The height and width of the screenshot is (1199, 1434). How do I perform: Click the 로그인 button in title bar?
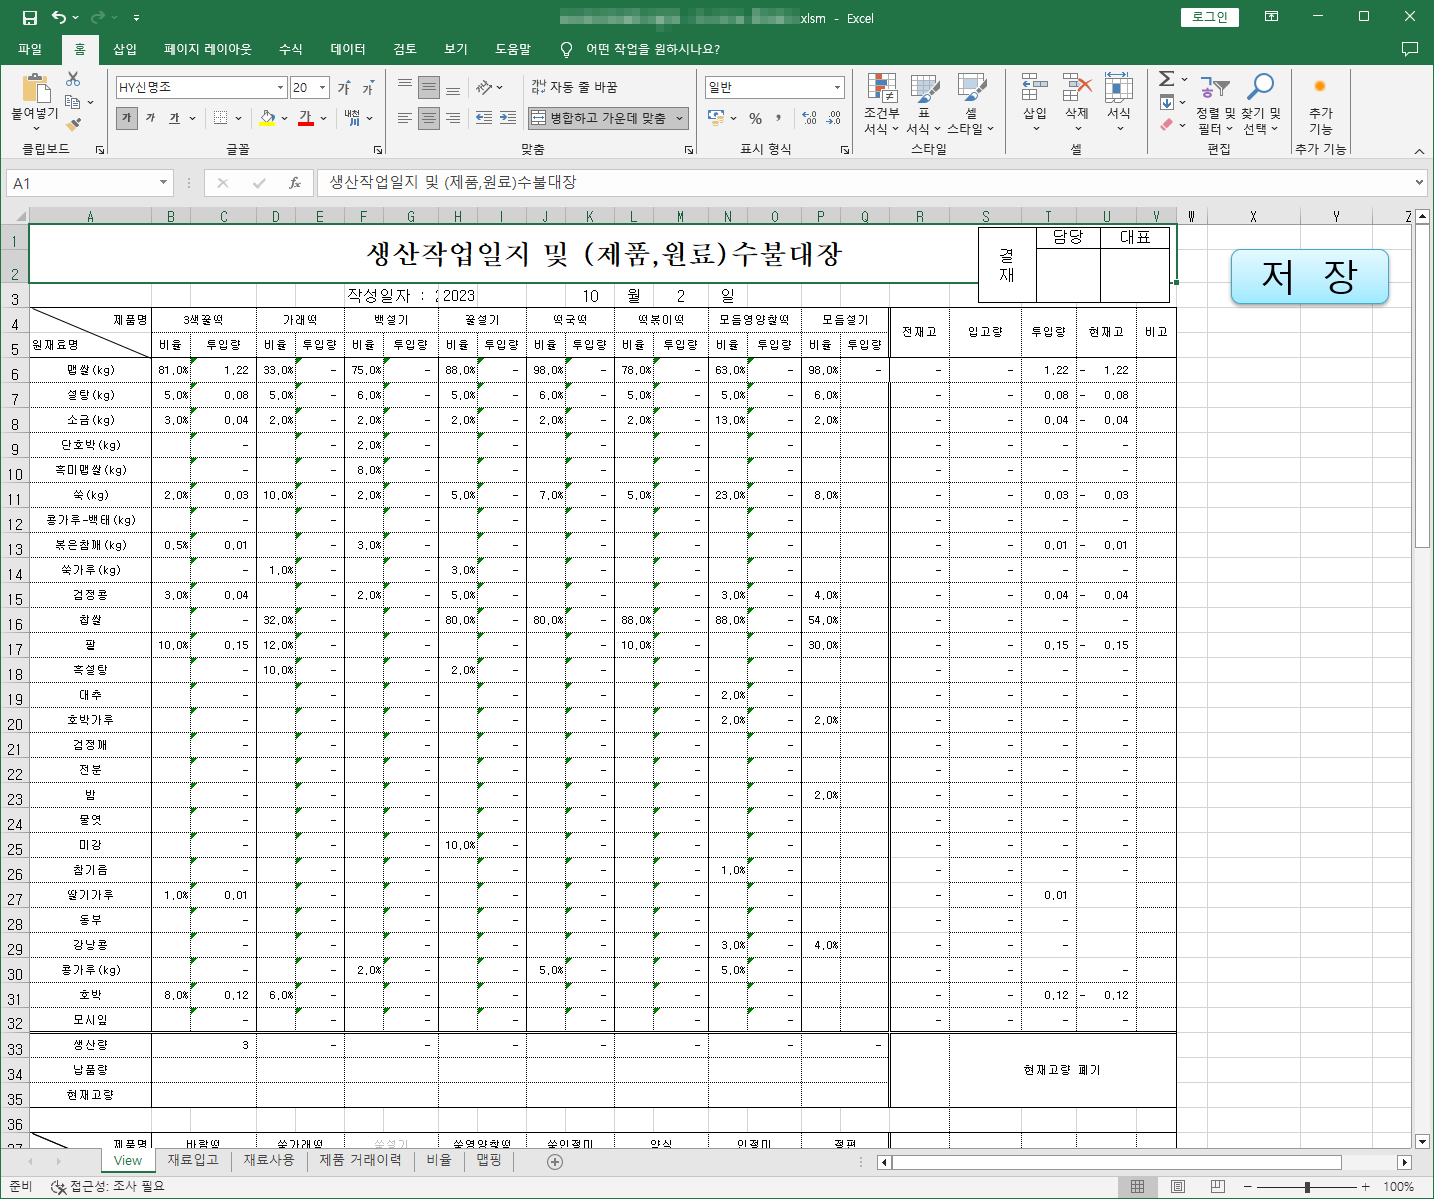click(x=1209, y=17)
